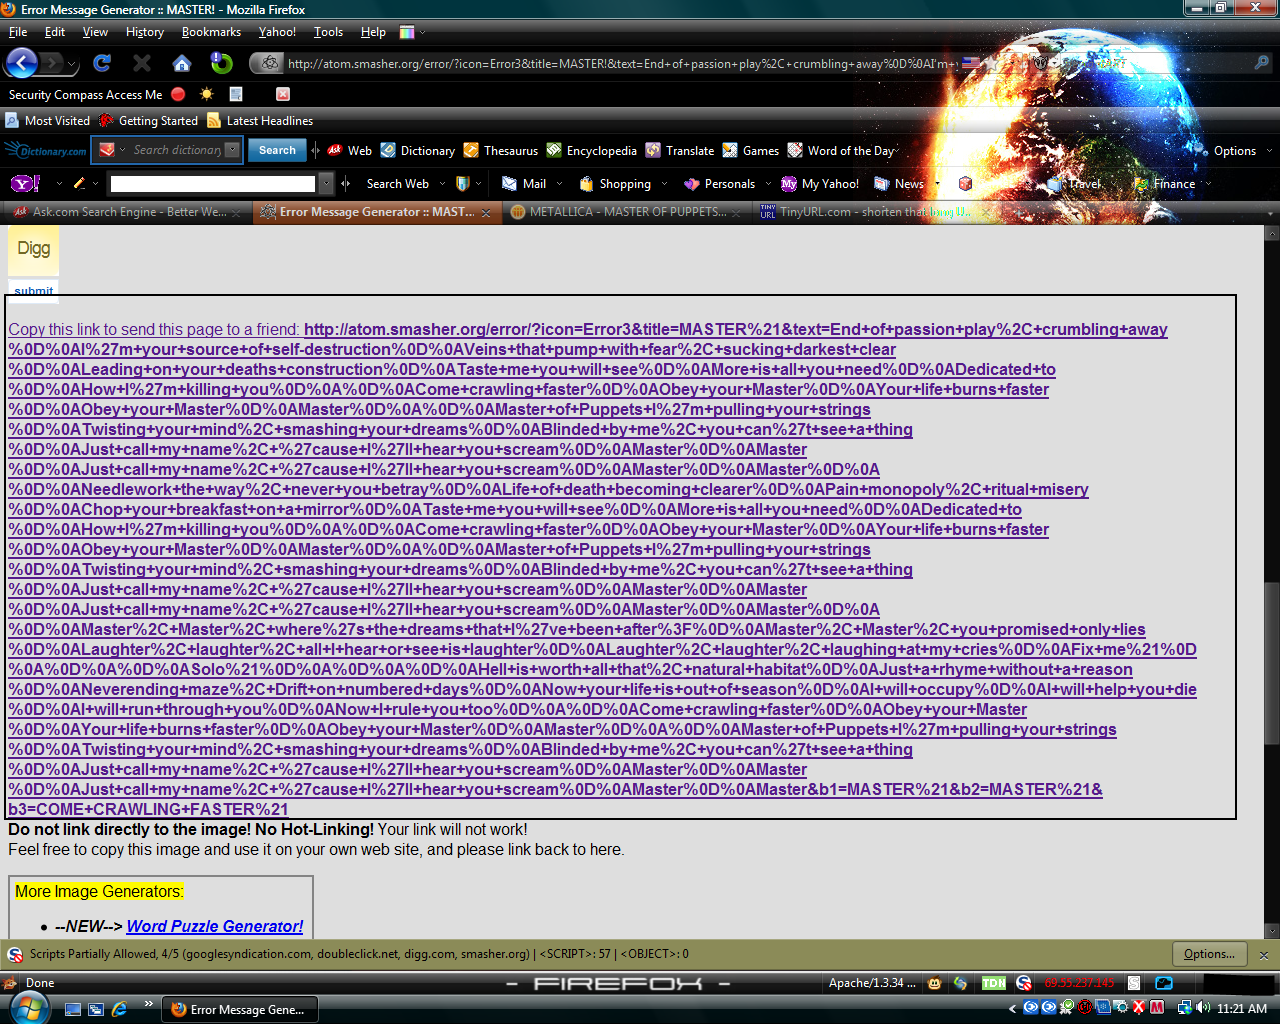1280x1024 pixels.
Task: Open the History menu
Action: [x=145, y=32]
